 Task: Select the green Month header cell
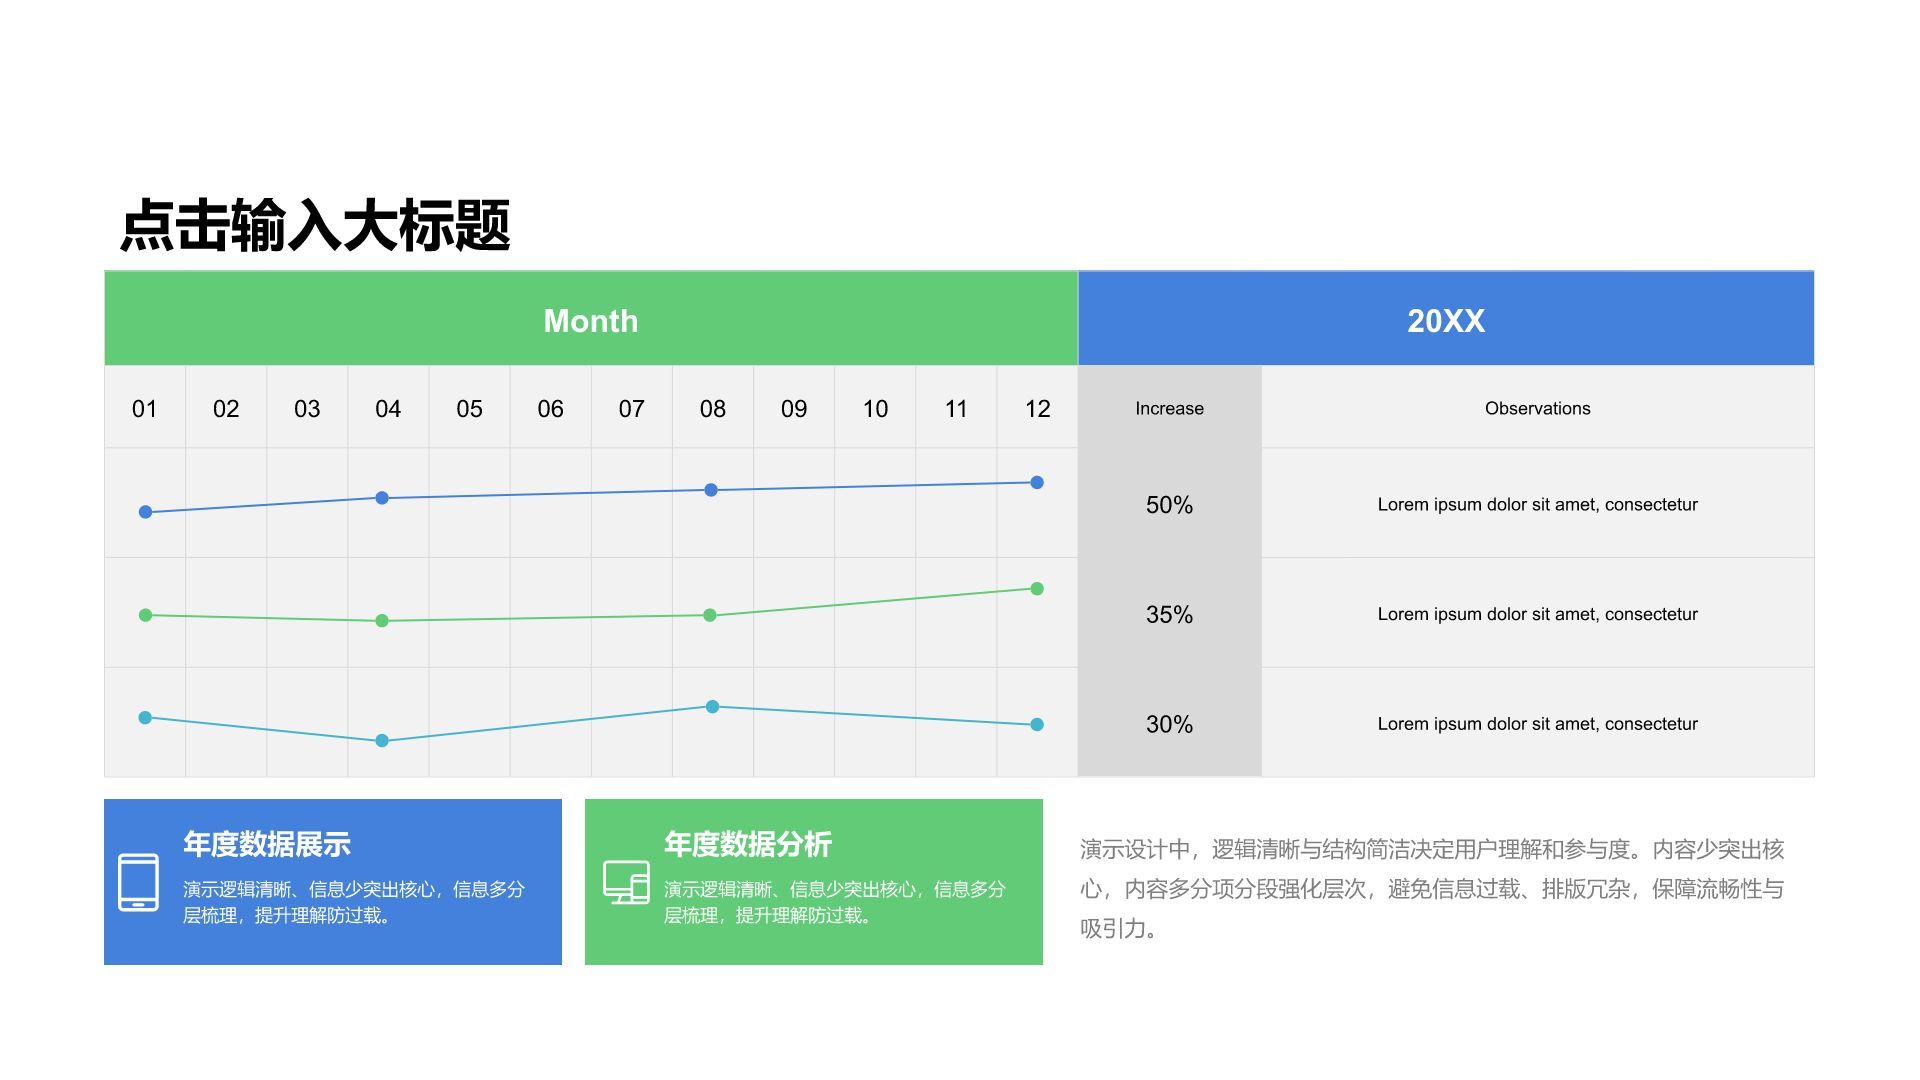[x=590, y=320]
